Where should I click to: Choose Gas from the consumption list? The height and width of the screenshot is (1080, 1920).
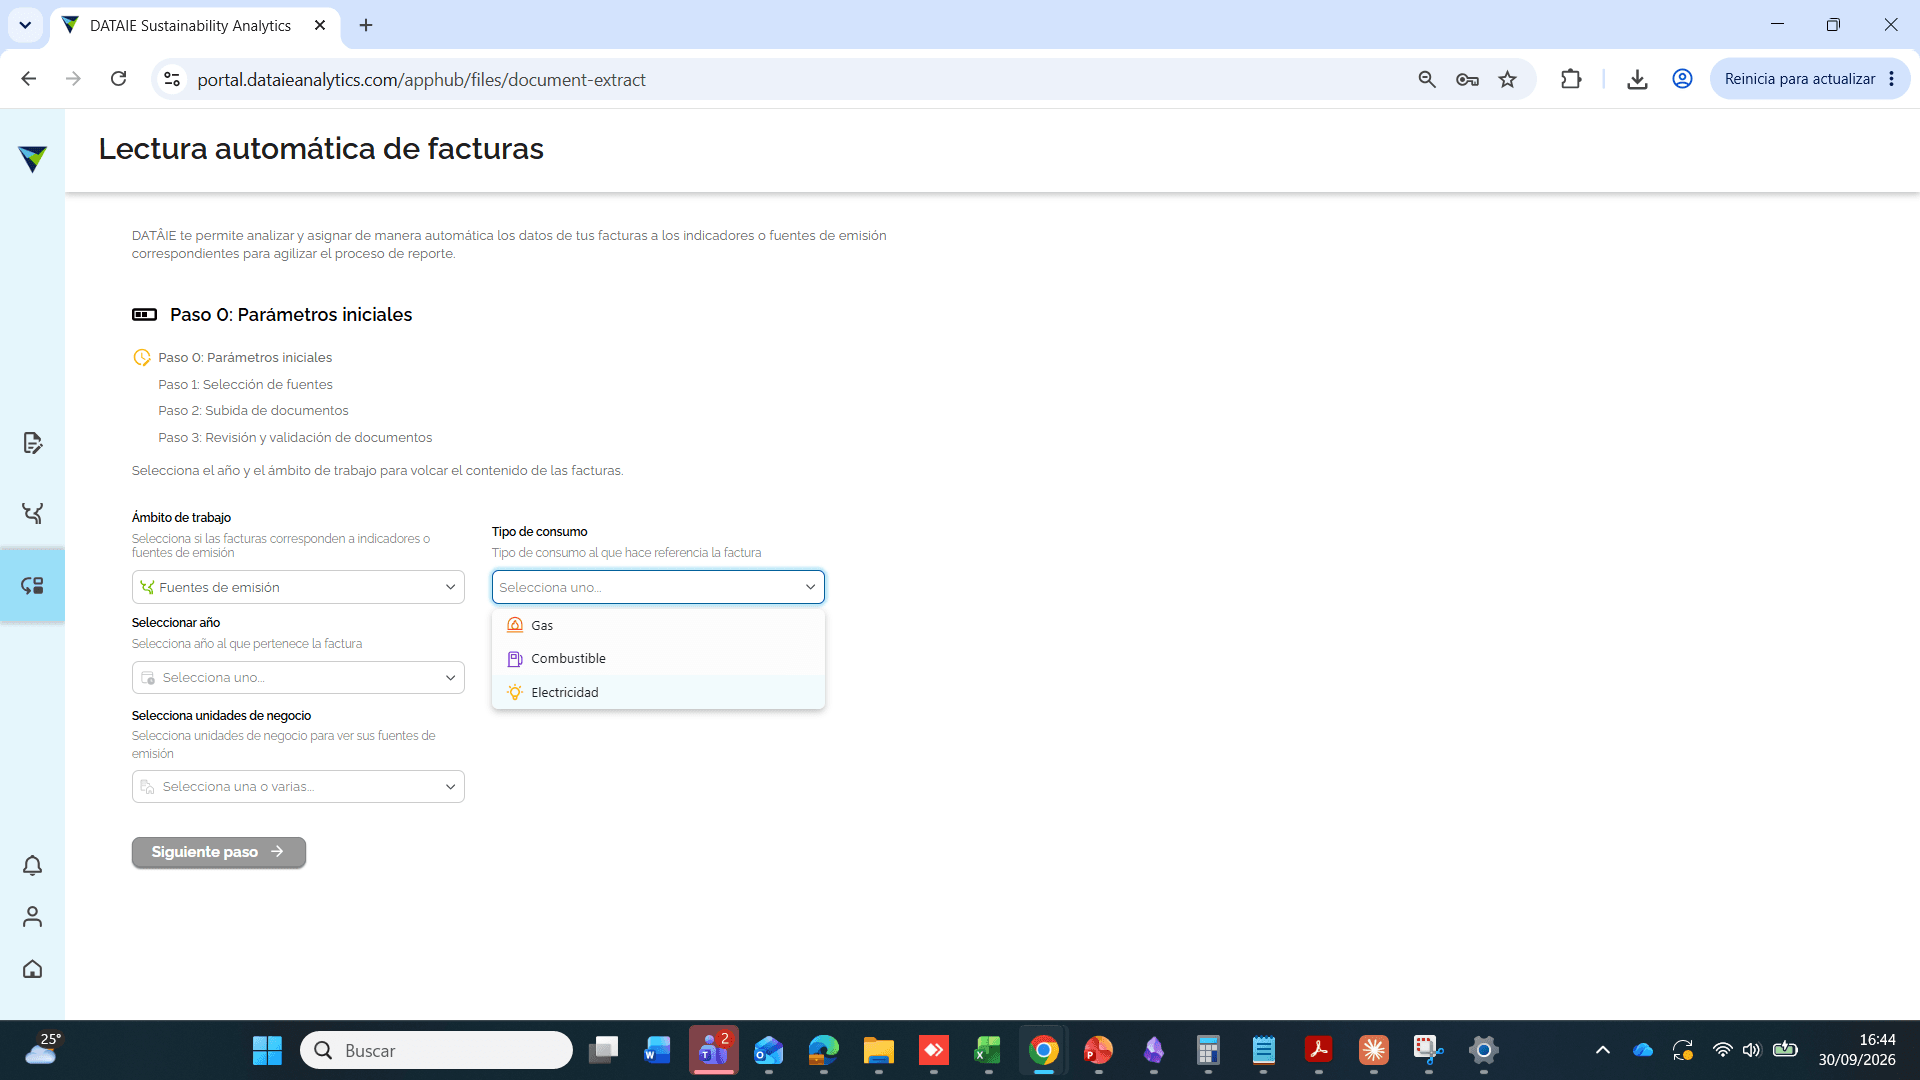click(x=658, y=625)
